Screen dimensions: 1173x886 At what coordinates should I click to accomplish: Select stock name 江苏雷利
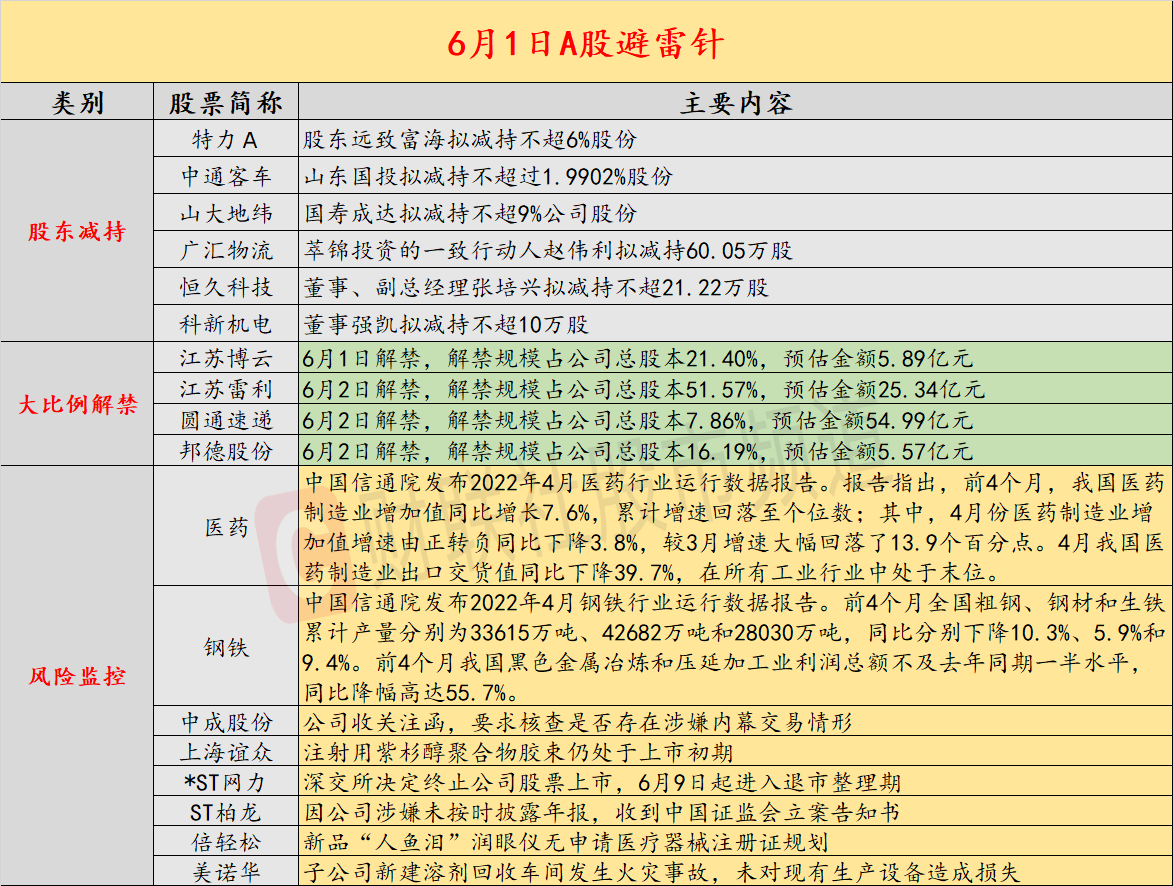pyautogui.click(x=226, y=389)
